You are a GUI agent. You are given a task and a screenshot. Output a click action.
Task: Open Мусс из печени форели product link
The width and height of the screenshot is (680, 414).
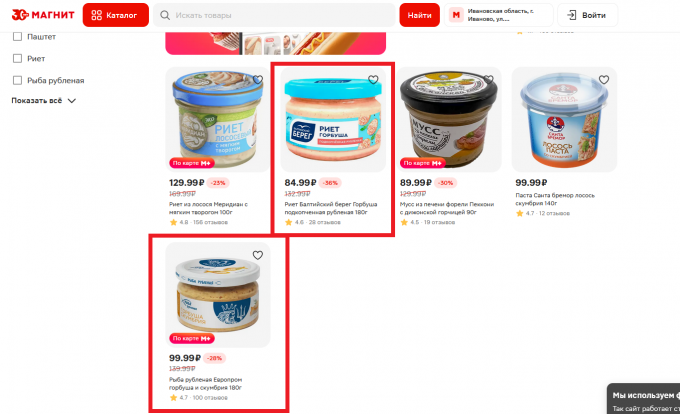pos(447,208)
